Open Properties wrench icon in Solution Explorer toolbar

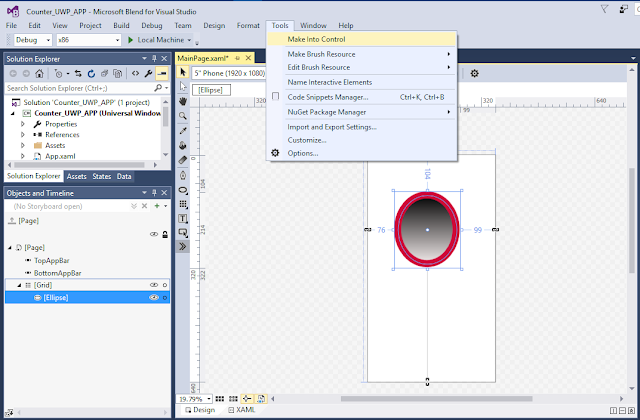[148, 73]
